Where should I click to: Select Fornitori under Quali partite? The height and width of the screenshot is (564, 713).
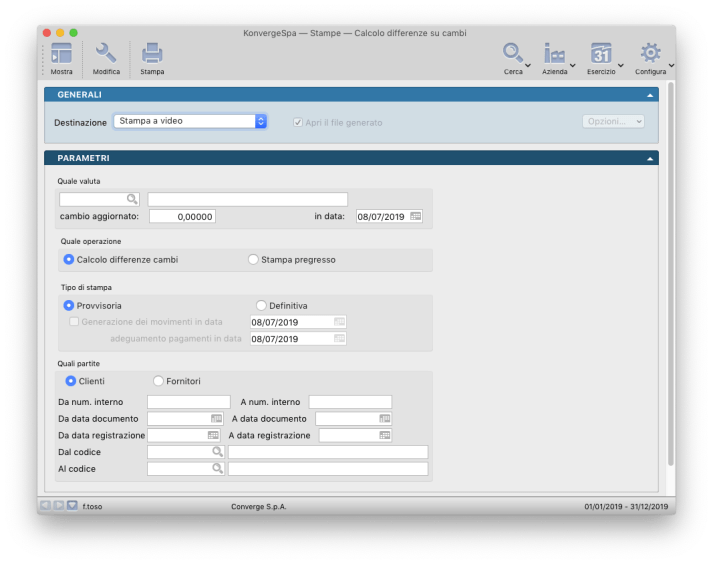pyautogui.click(x=158, y=381)
